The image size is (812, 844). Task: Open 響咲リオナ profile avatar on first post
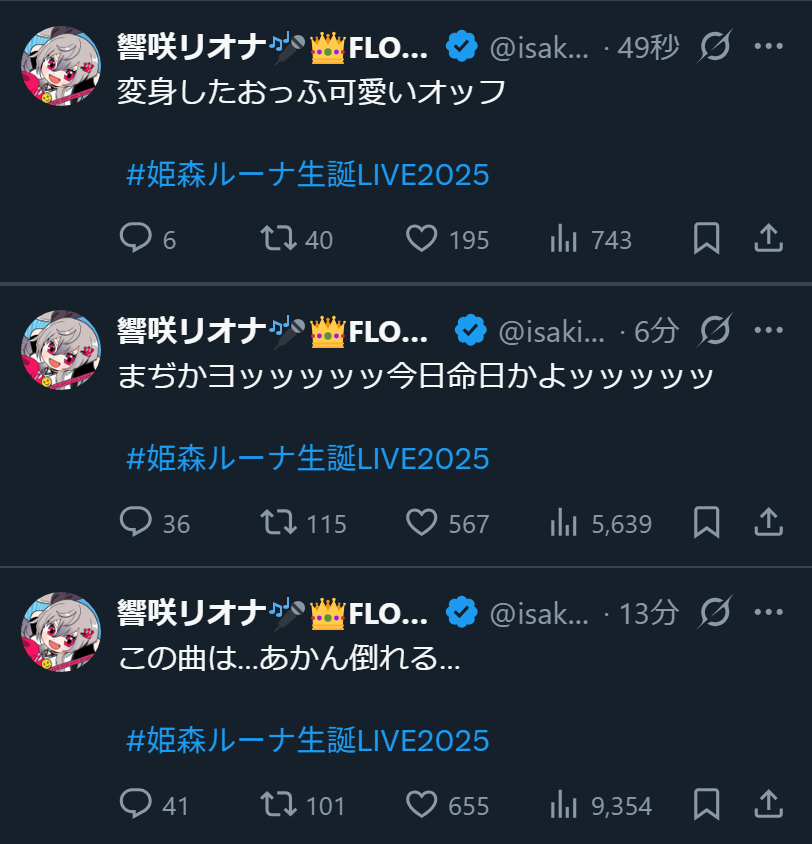point(61,66)
